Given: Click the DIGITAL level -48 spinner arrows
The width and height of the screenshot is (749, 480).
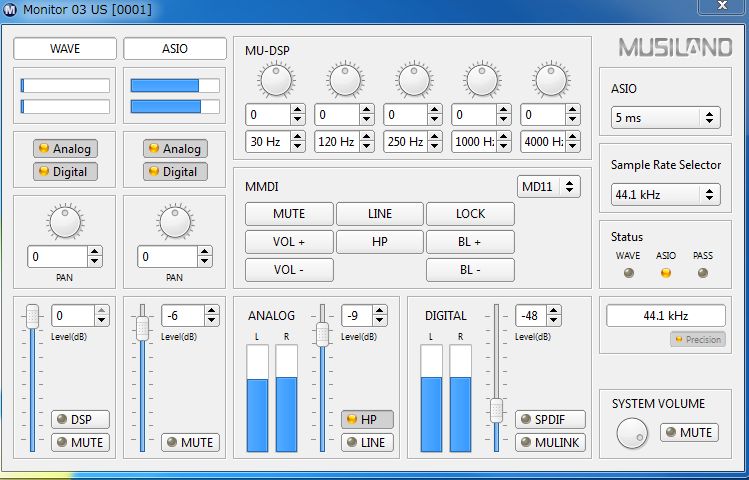Looking at the screenshot, I should click(x=554, y=315).
